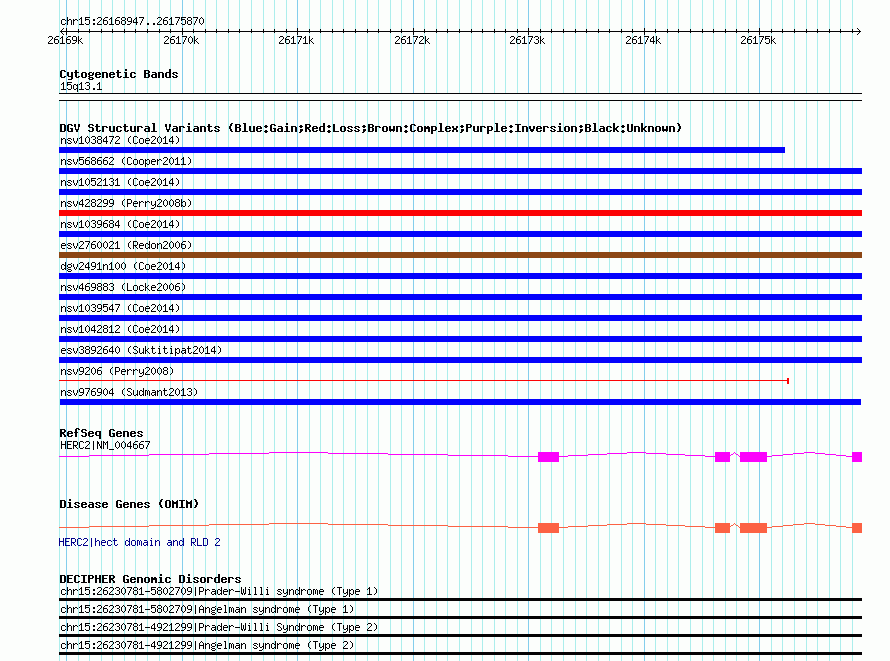This screenshot has height=661, width=890.
Task: Click the Disease Genes (OMIM) track heading
Action: (x=129, y=504)
